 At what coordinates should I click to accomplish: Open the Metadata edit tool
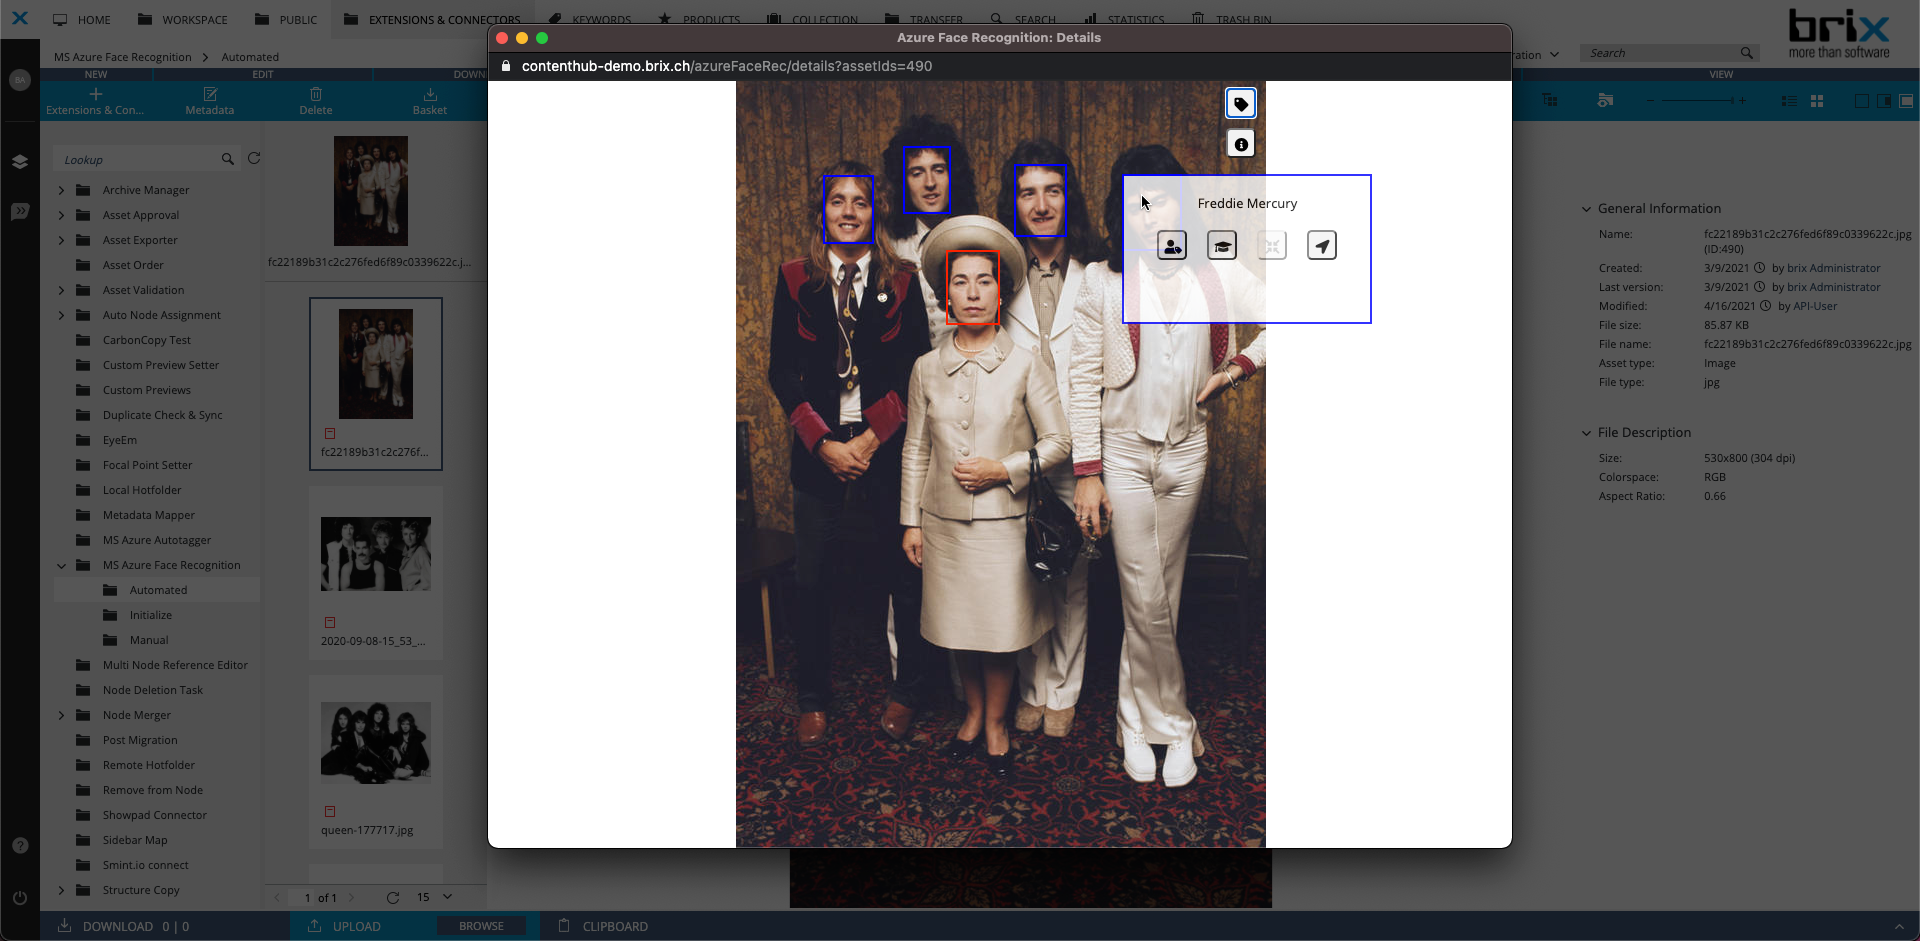(210, 101)
